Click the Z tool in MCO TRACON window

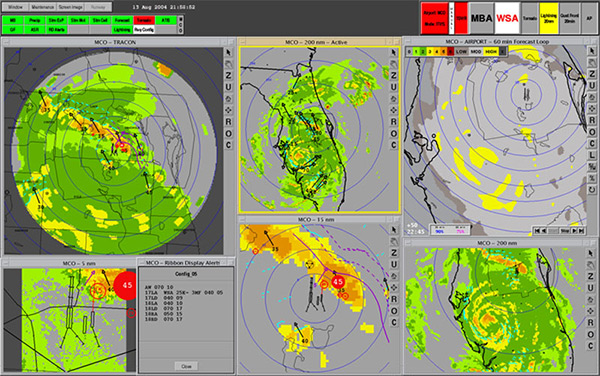pyautogui.click(x=228, y=76)
